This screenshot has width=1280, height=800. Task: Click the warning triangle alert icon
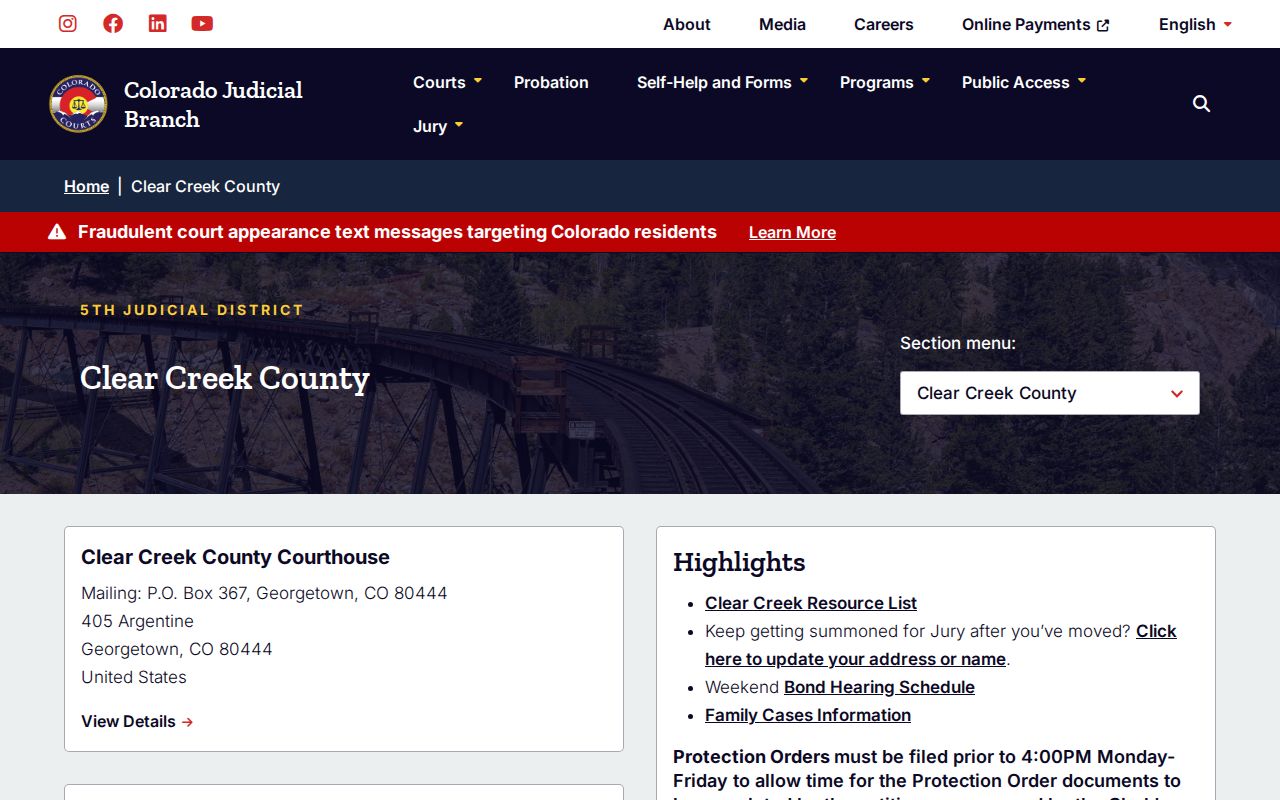pos(57,232)
